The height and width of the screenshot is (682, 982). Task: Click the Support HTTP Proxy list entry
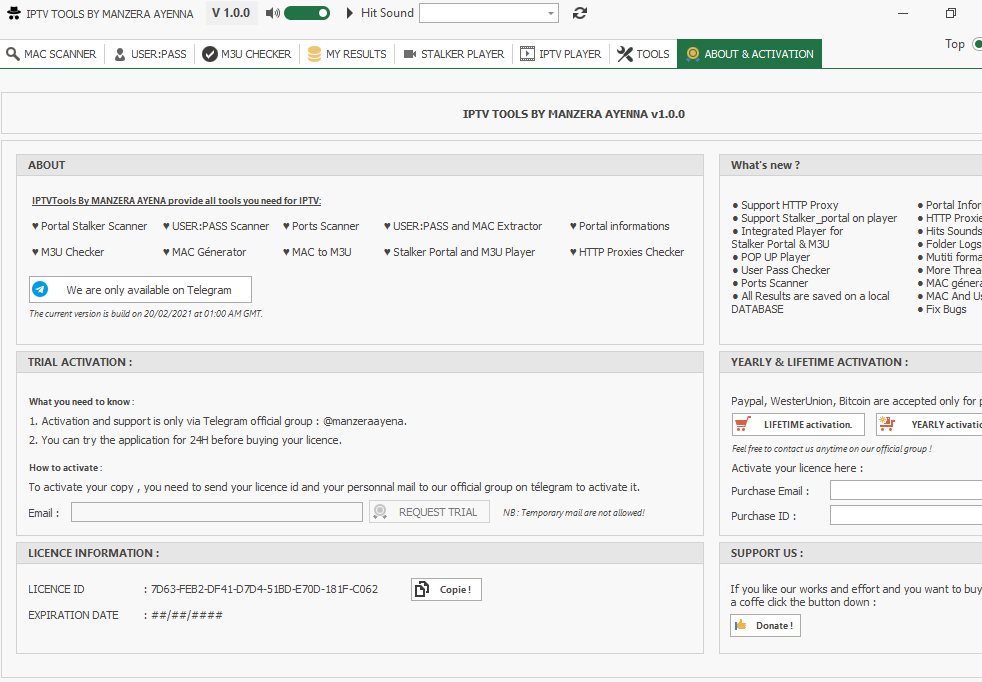pos(785,205)
